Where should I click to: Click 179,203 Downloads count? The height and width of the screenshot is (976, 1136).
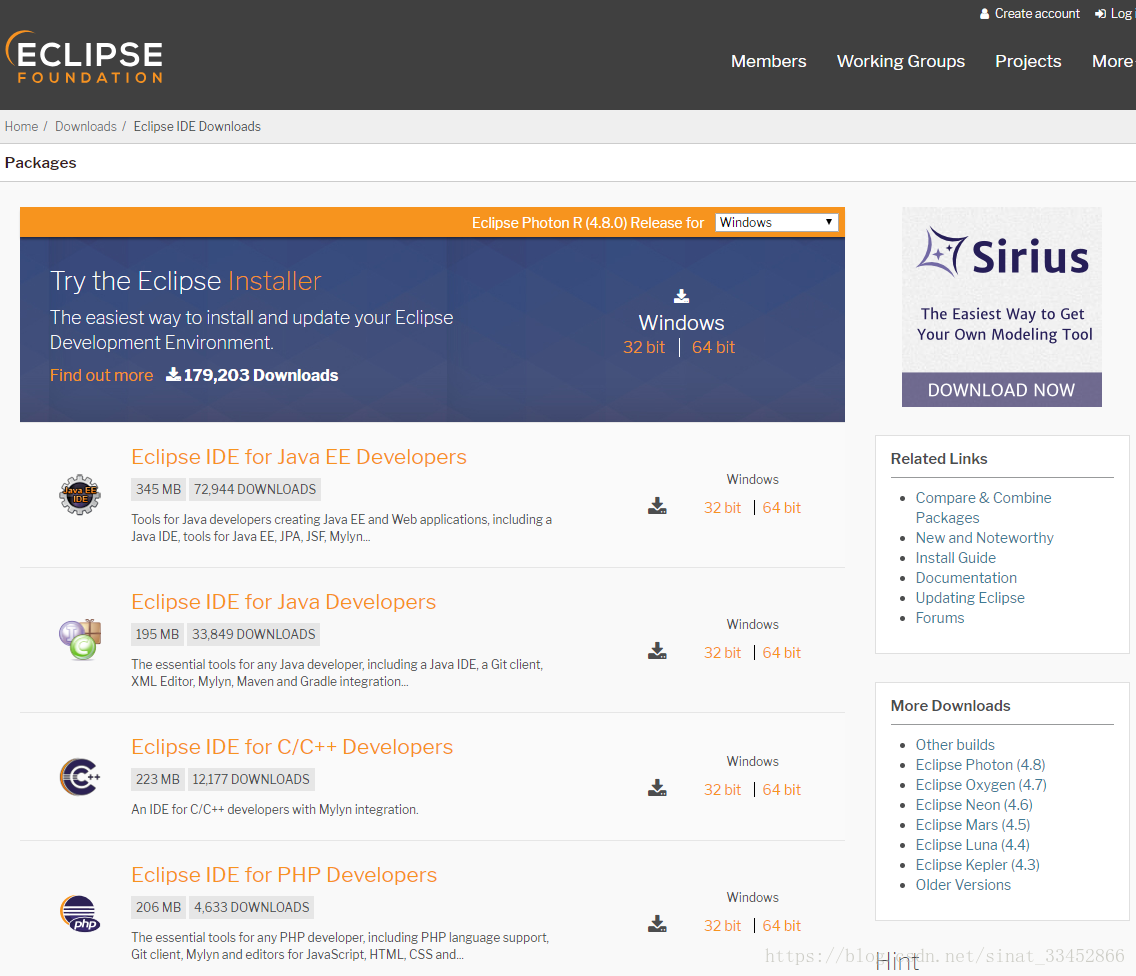[253, 375]
